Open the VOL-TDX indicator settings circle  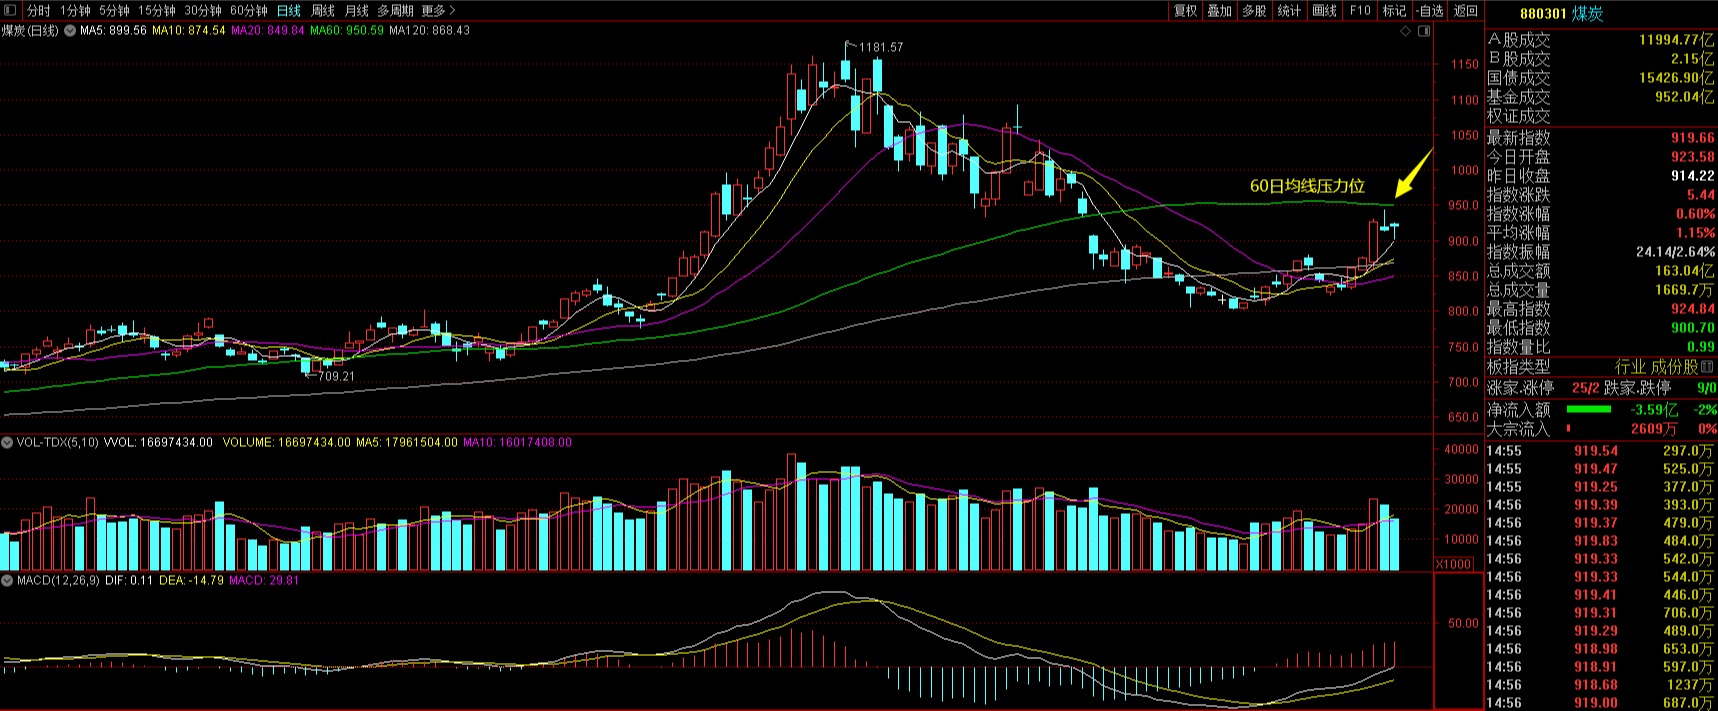(7, 442)
